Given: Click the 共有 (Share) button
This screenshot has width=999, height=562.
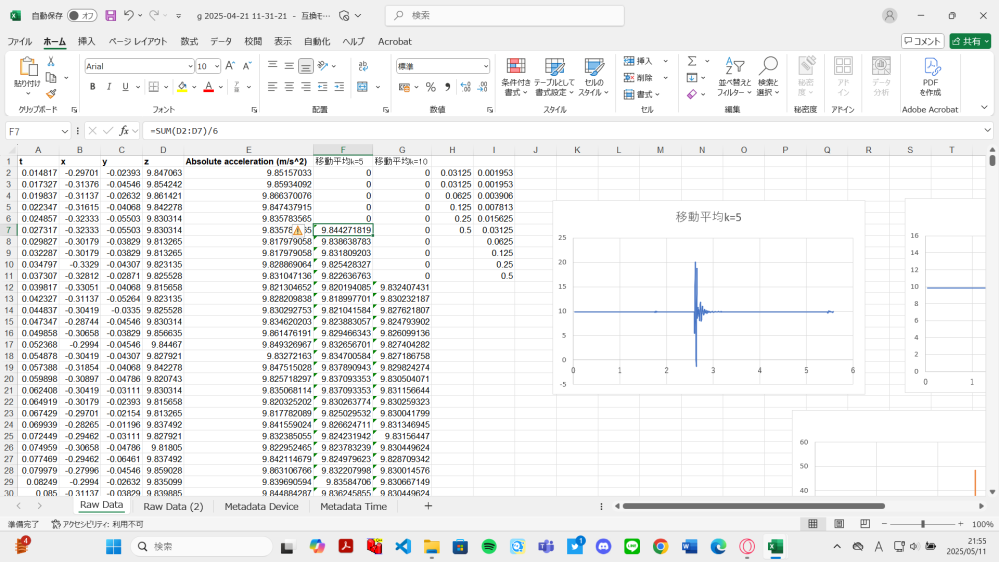Looking at the screenshot, I should (x=969, y=41).
